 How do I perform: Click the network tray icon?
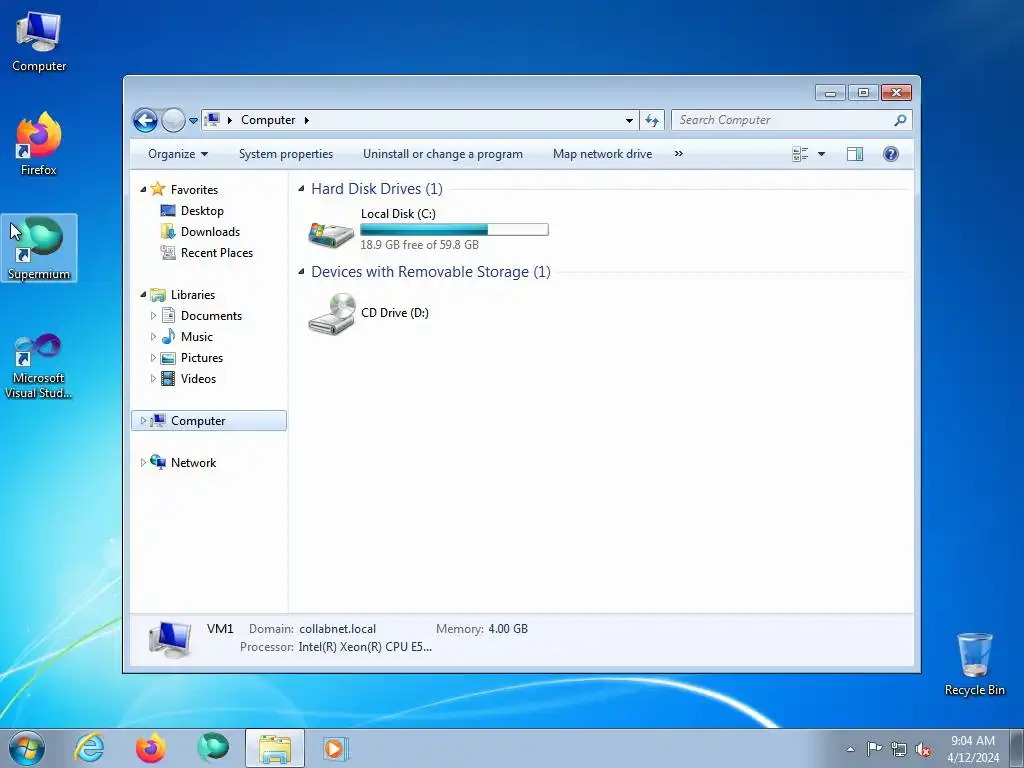899,749
